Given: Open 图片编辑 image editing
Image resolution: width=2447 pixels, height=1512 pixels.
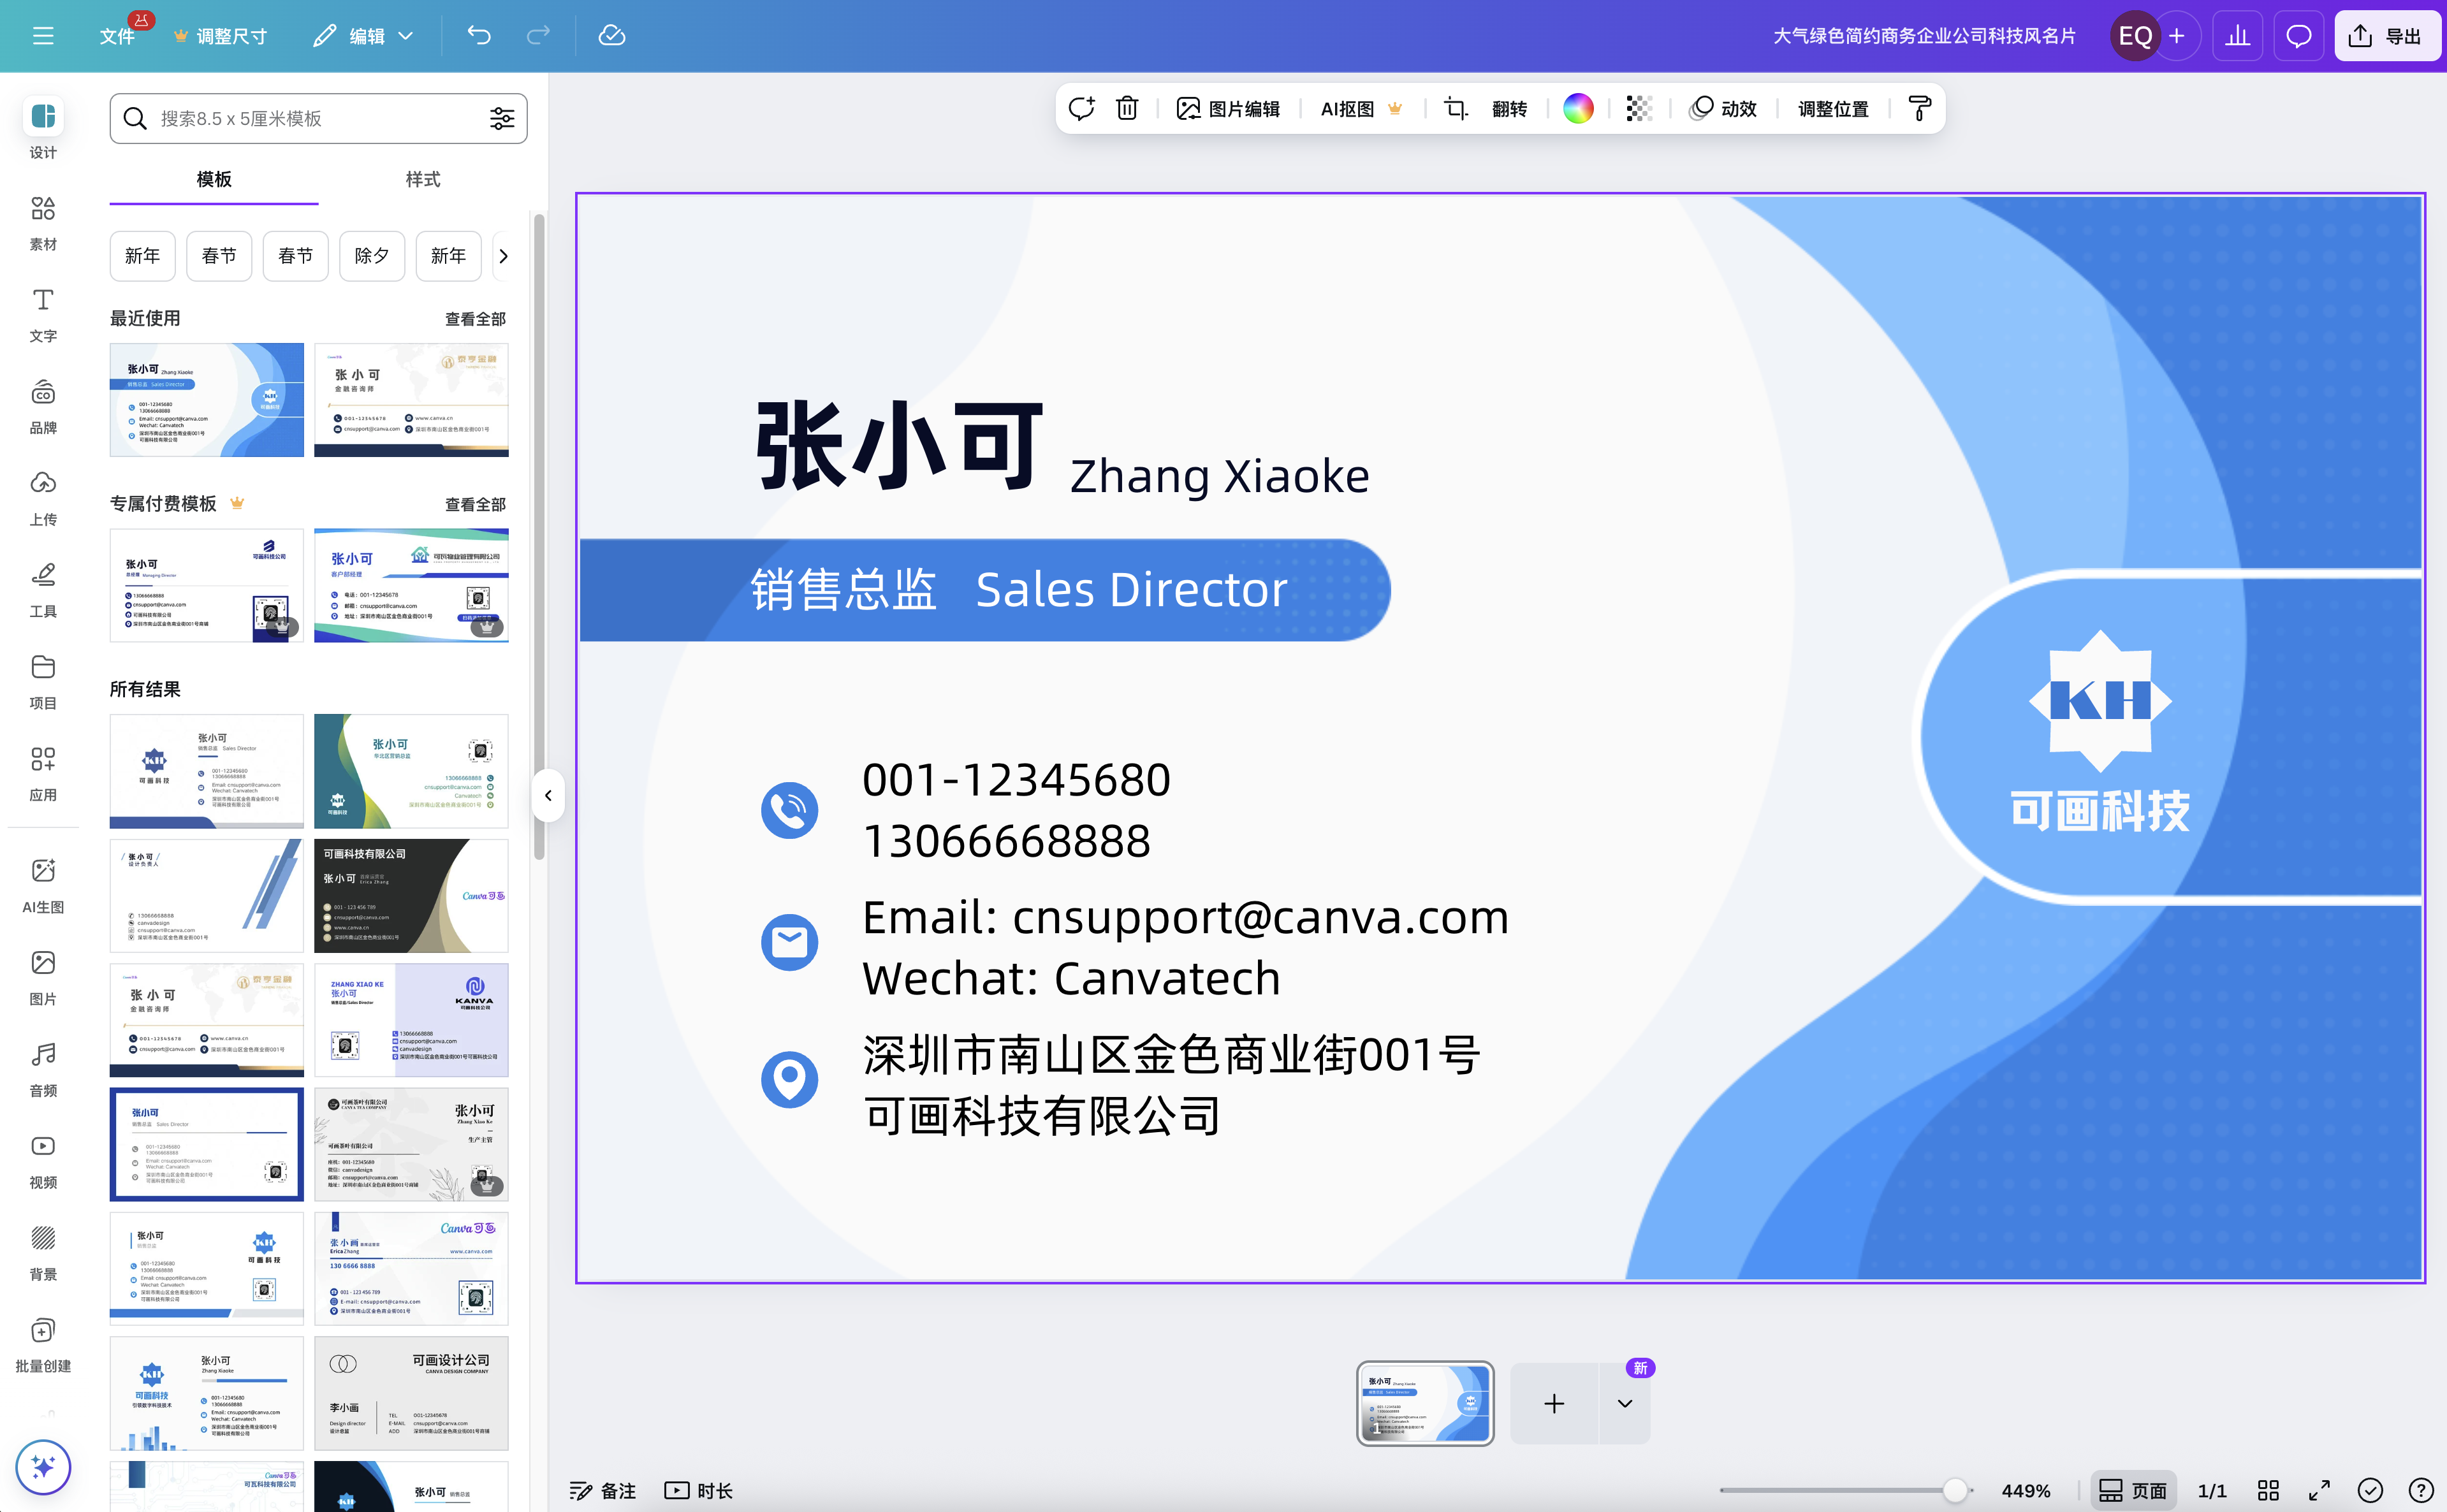Looking at the screenshot, I should coord(1228,108).
